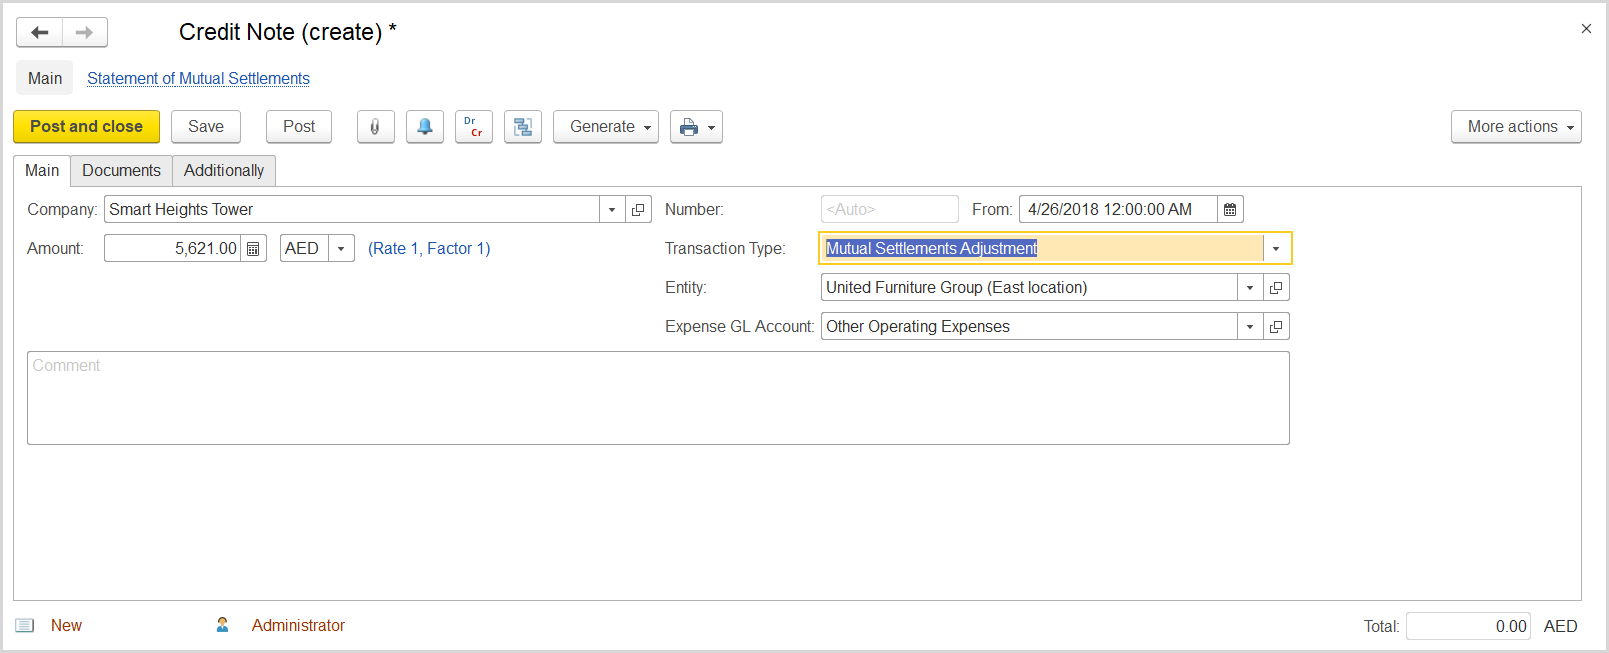Open Statement of Mutual Settlements link
The image size is (1609, 653).
(198, 78)
